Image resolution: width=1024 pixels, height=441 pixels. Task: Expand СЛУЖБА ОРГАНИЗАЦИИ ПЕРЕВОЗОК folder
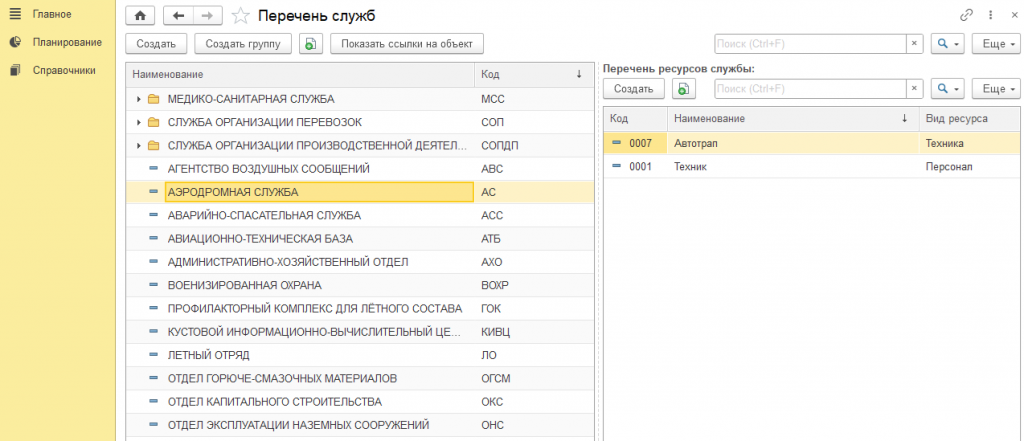138,123
